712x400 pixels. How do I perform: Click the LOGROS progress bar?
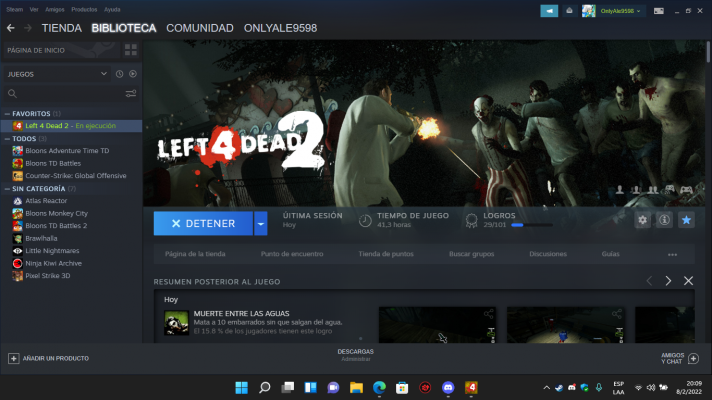(x=518, y=226)
